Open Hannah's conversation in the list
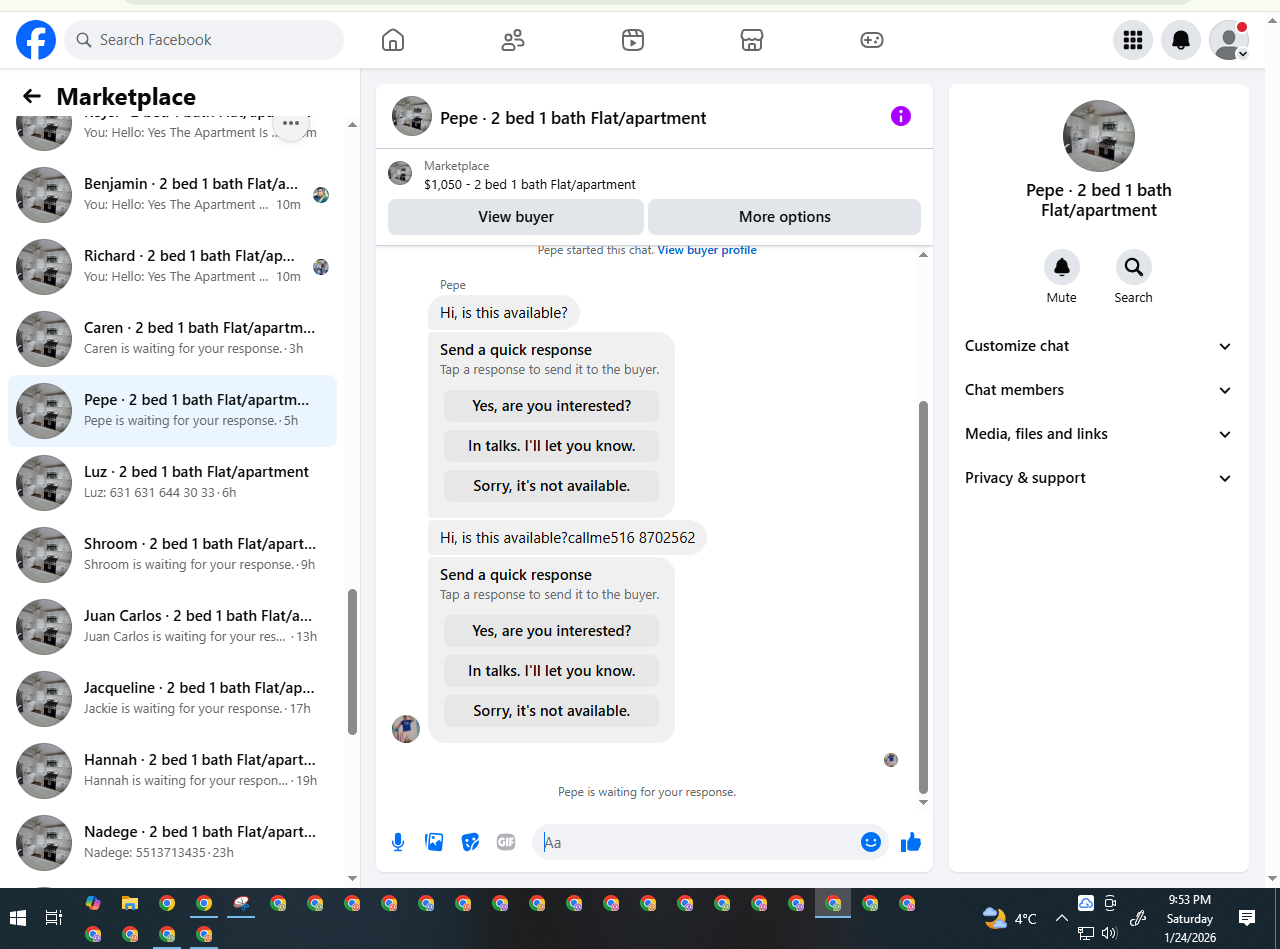The width and height of the screenshot is (1280, 949). pos(172,771)
